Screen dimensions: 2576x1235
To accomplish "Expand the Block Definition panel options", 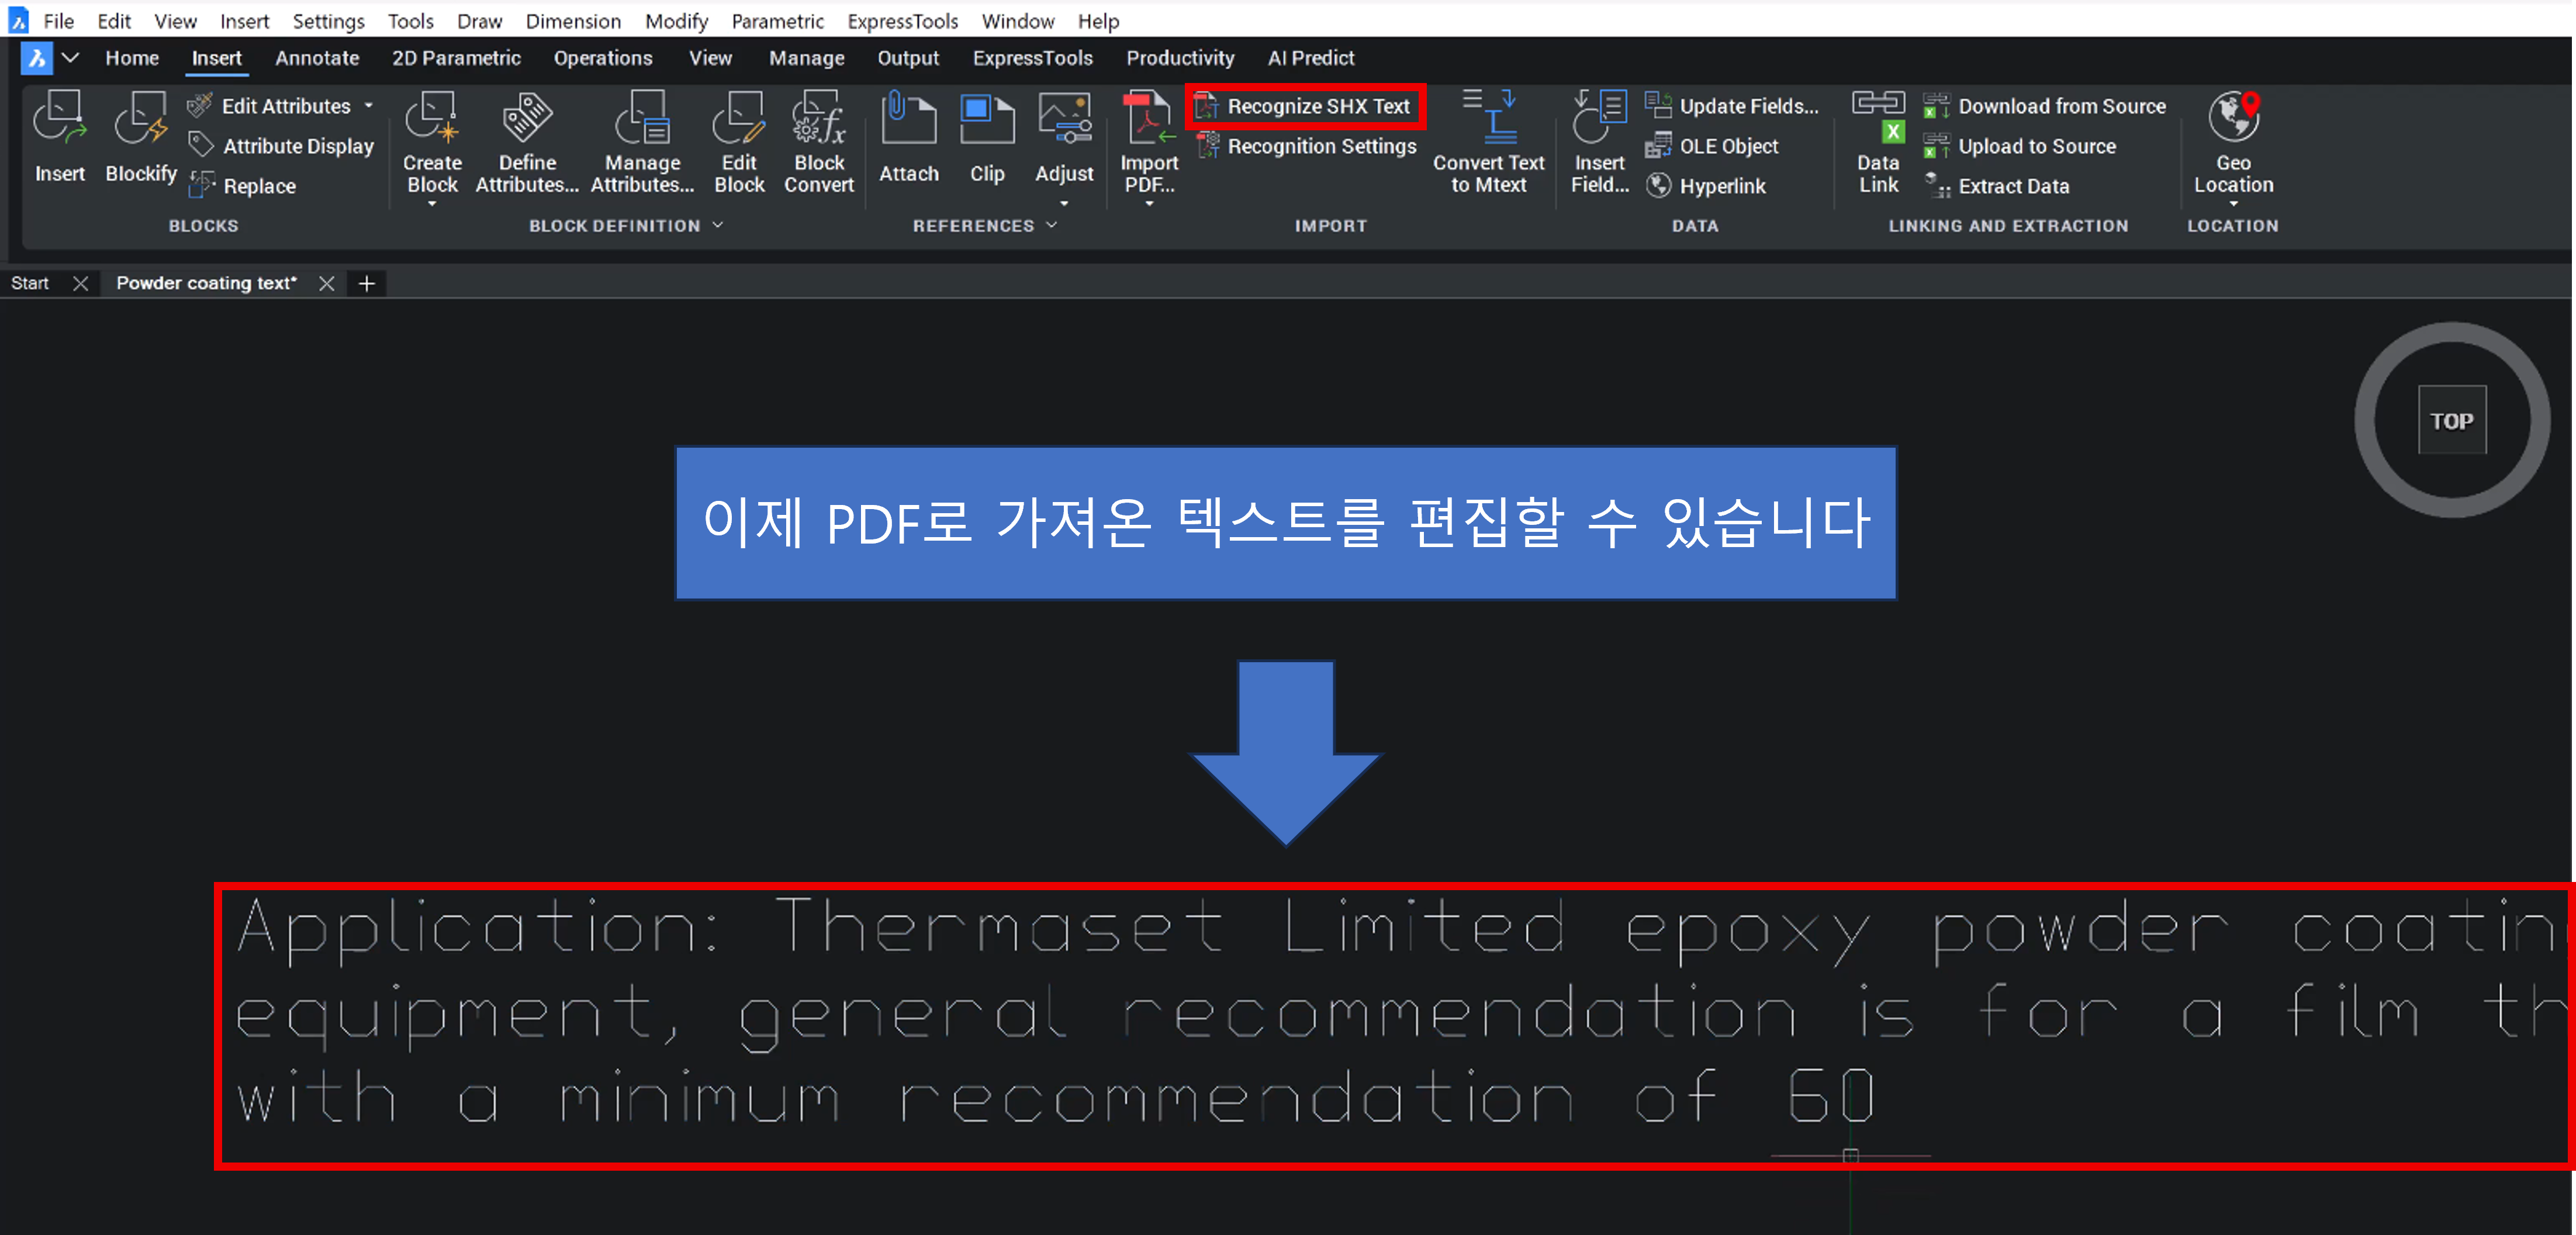I will [718, 225].
